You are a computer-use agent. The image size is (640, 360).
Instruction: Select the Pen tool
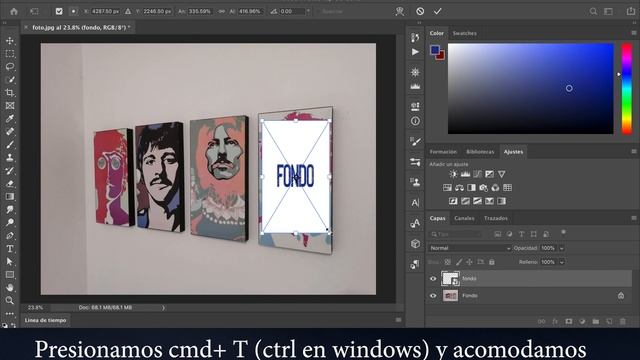pos(10,236)
